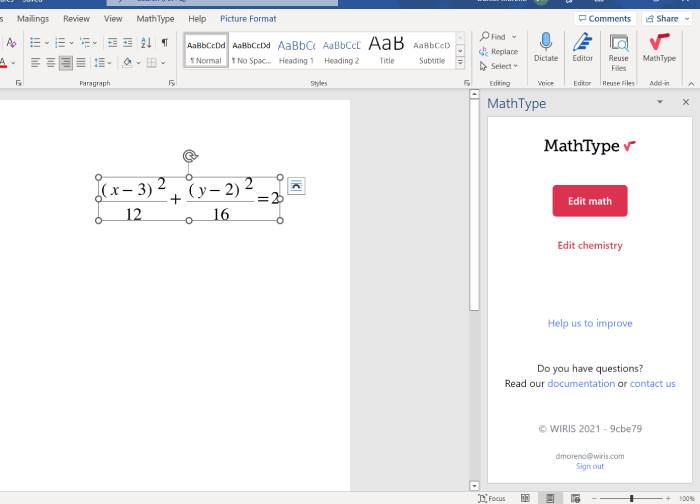This screenshot has width=700, height=504.
Task: Click Replace in the Editing group
Action: [x=499, y=52]
